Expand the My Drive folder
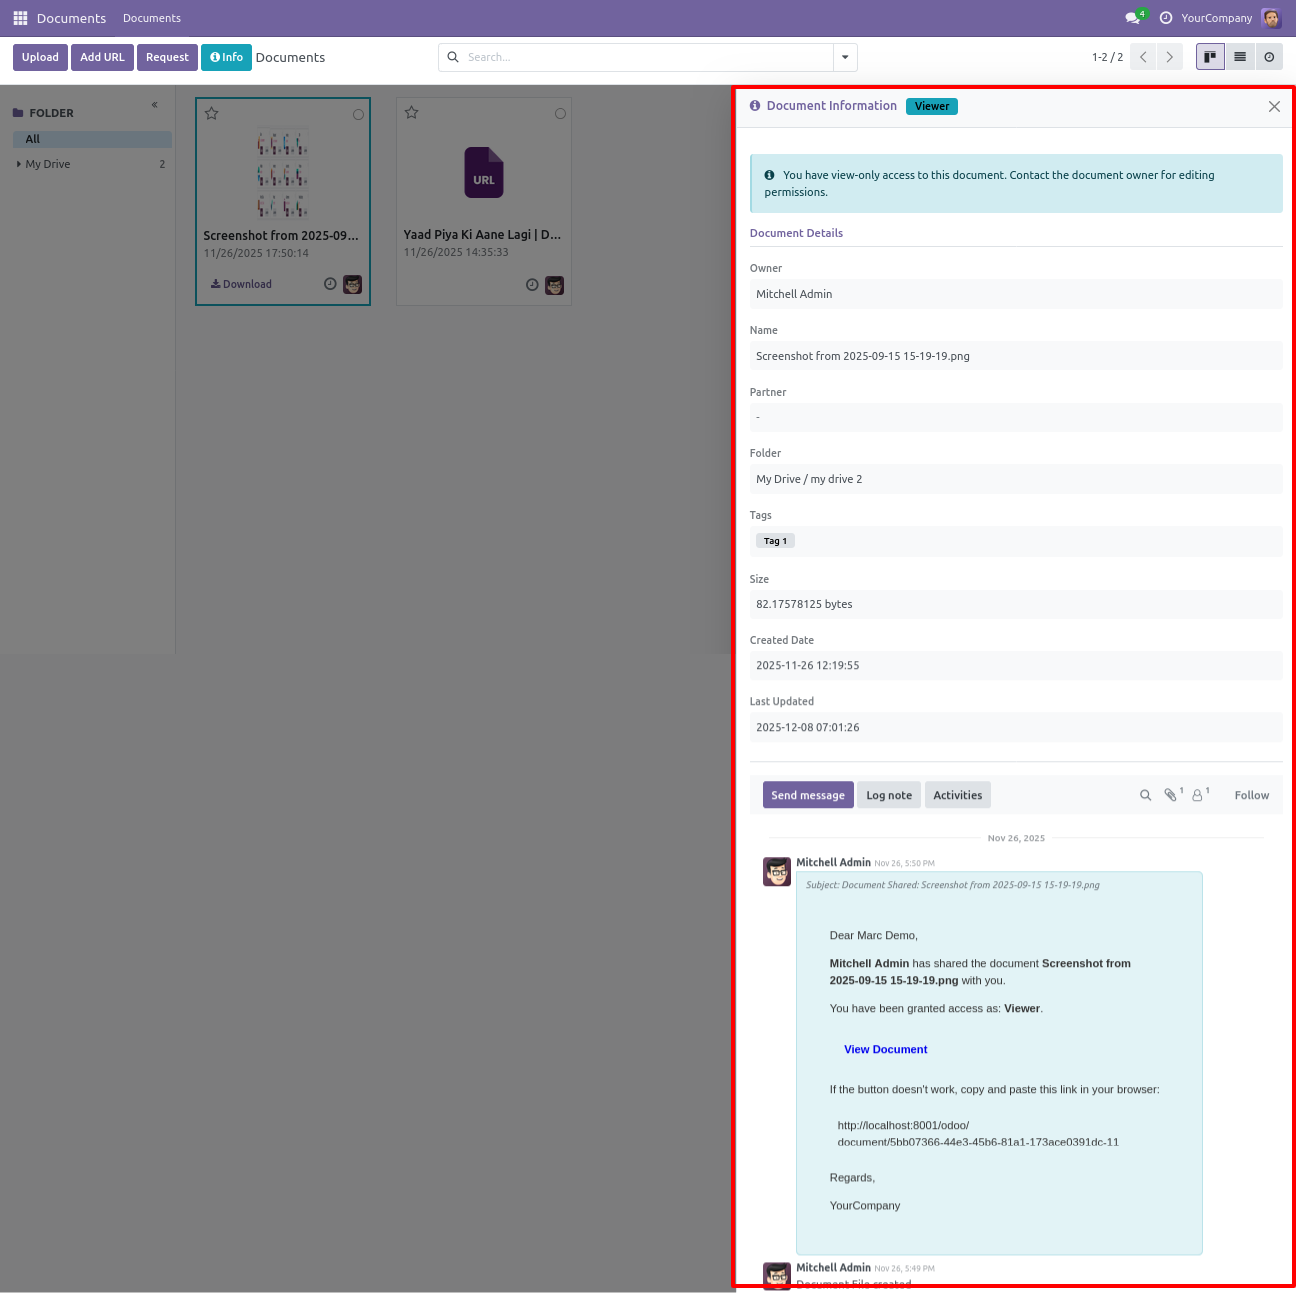The width and height of the screenshot is (1296, 1294). pos(19,164)
